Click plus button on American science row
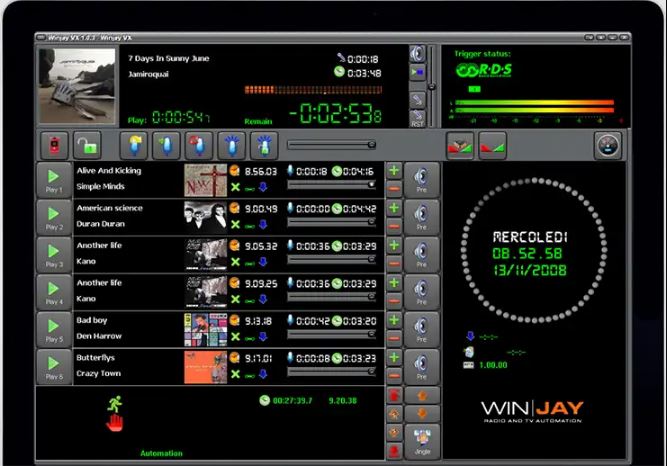This screenshot has height=466, width=667. 394,209
